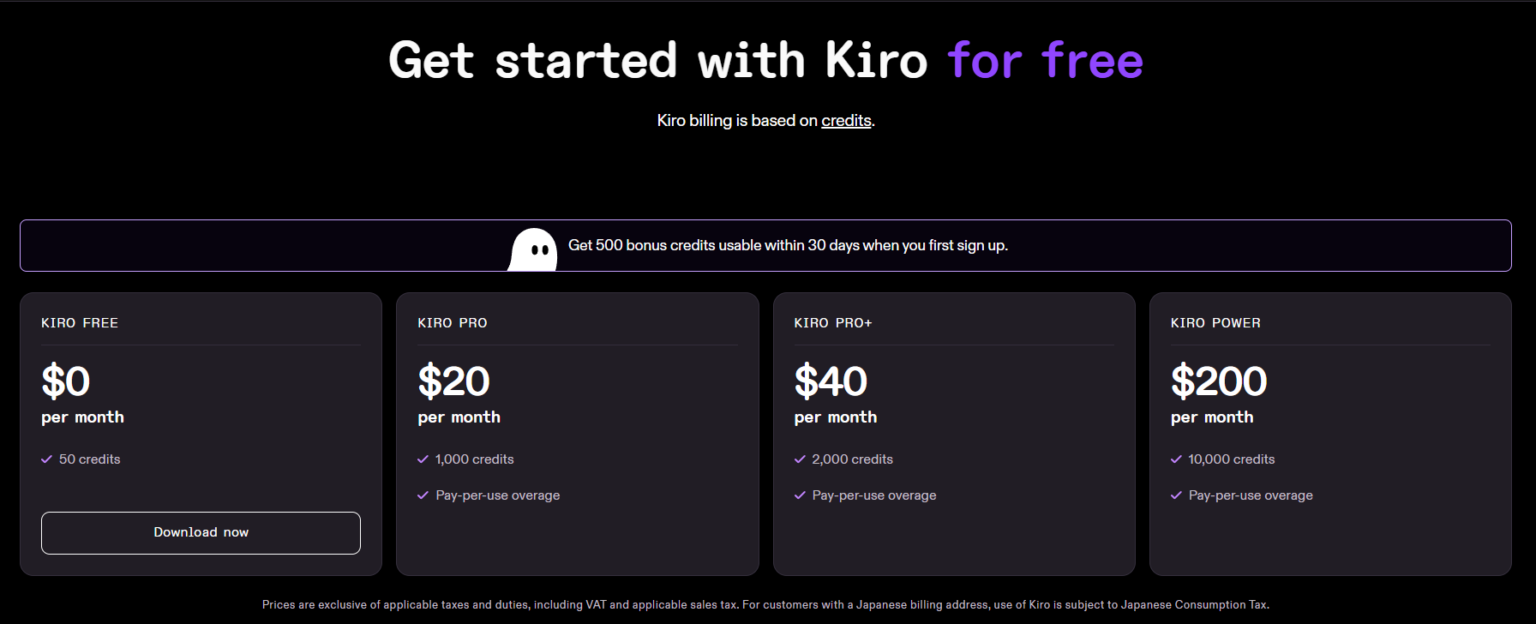Screen dimensions: 1536x624
Task: Click the checkmark beside 1,000 credits
Action: point(423,459)
